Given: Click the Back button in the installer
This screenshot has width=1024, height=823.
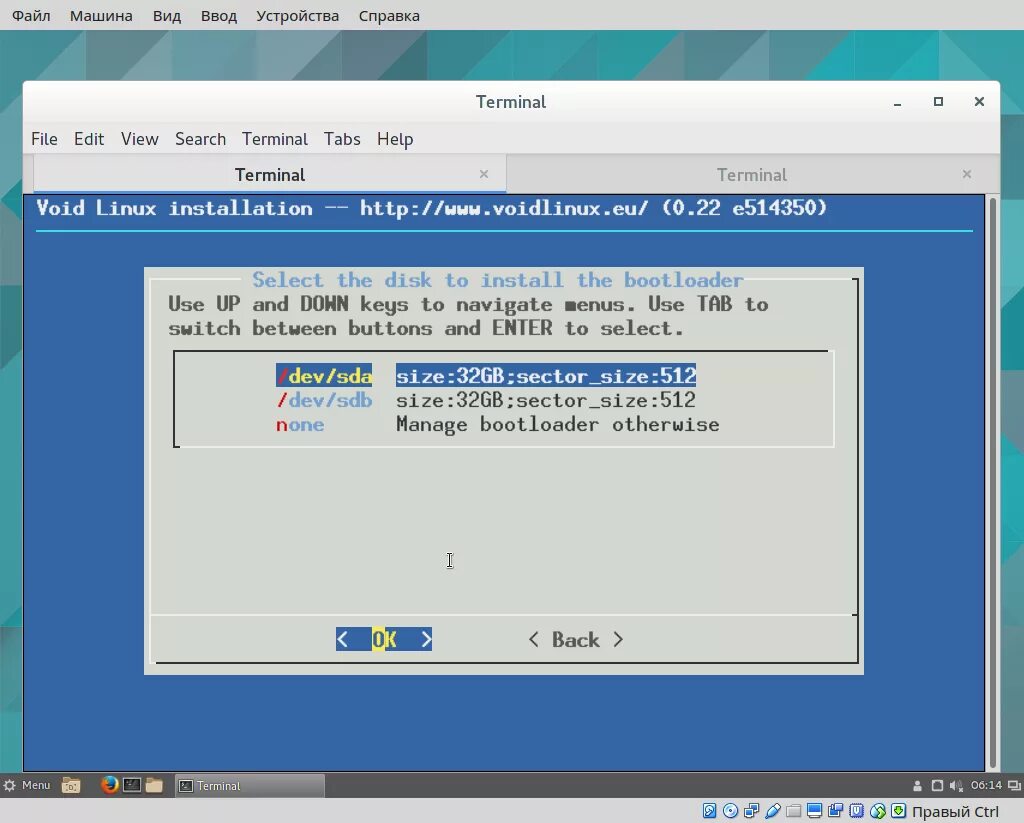Looking at the screenshot, I should click(575, 639).
